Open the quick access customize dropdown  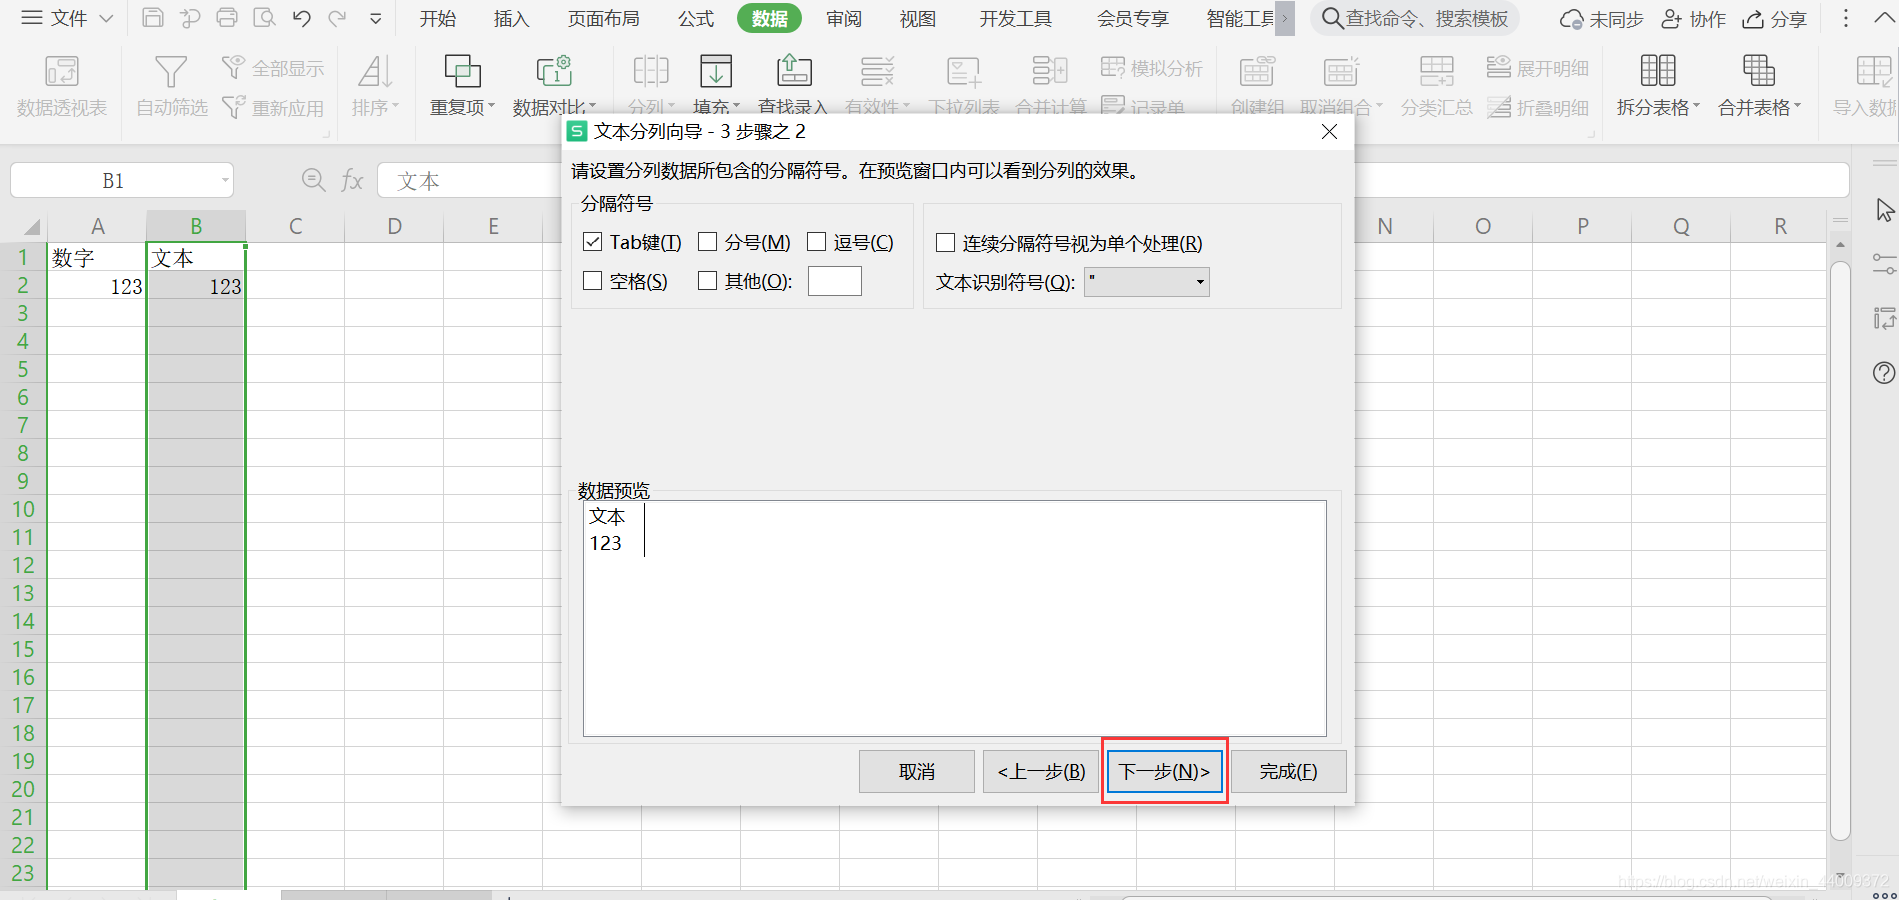376,18
